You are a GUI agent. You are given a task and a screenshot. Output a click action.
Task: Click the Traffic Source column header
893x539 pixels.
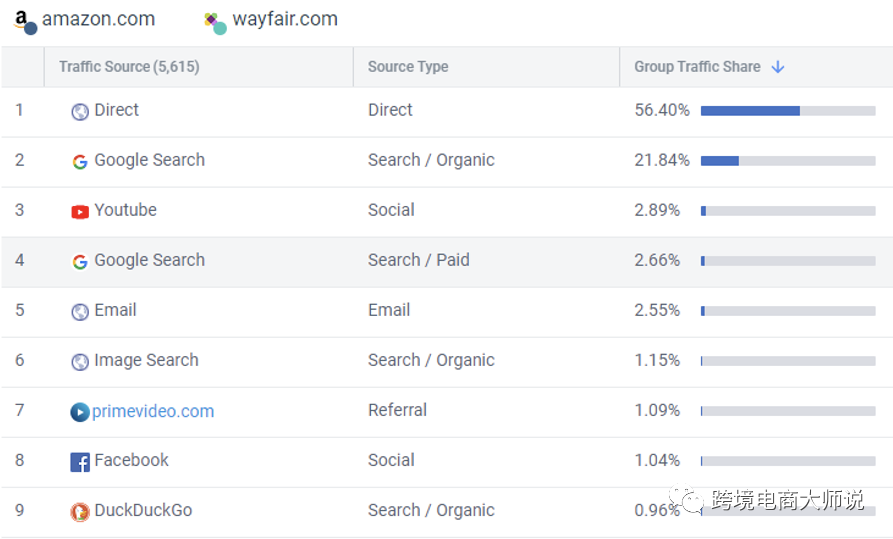[x=129, y=67]
